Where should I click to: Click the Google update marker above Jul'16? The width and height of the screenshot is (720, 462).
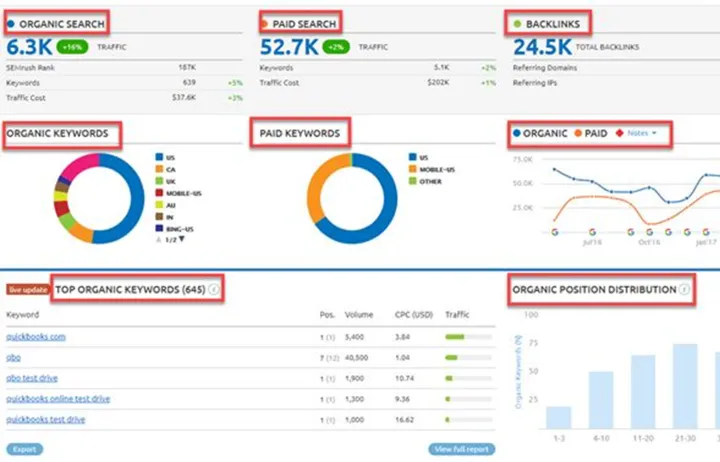click(x=592, y=232)
